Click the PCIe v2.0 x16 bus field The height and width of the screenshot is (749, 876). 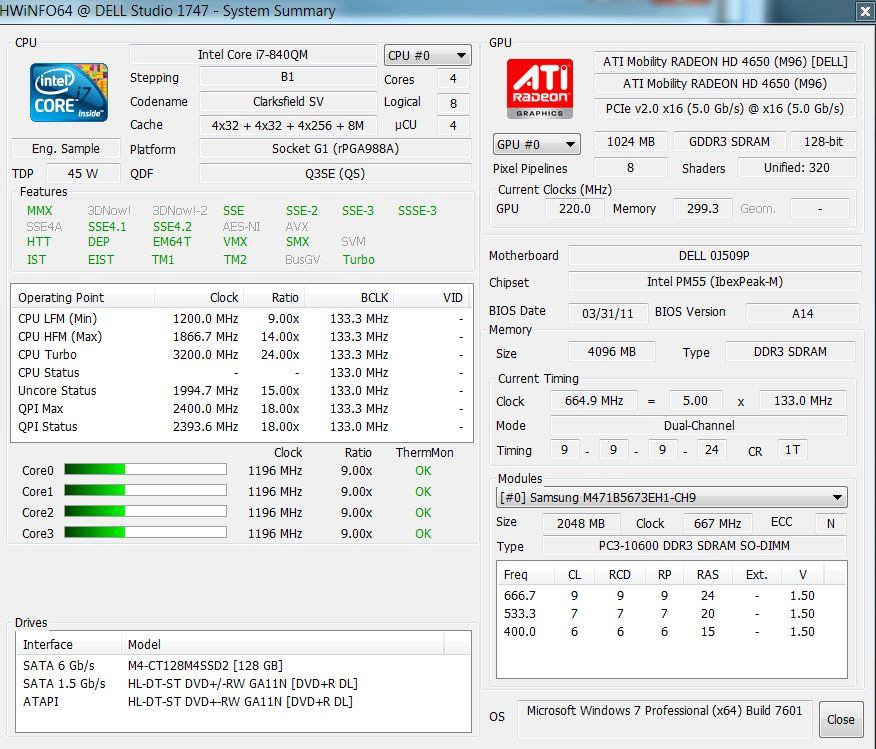click(x=725, y=108)
